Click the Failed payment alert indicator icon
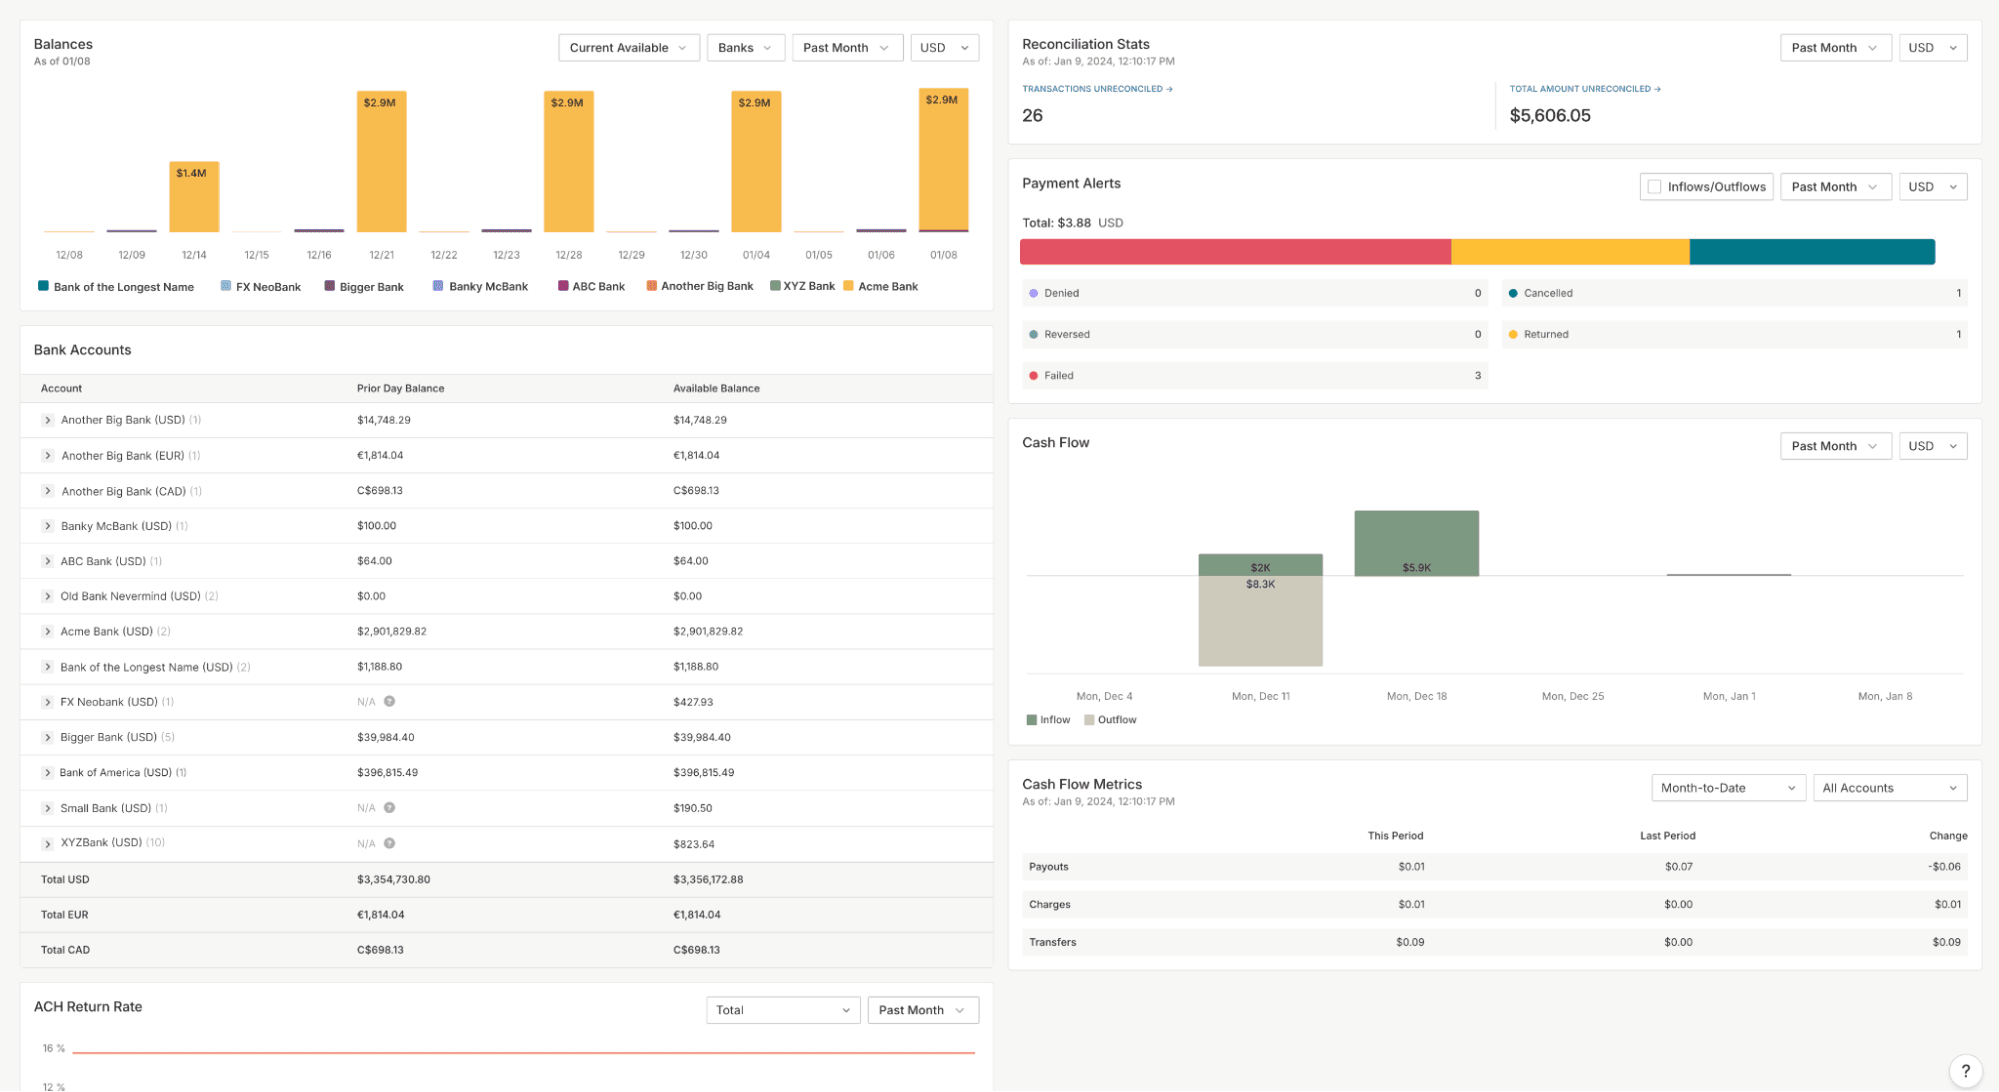1999x1092 pixels. point(1036,375)
